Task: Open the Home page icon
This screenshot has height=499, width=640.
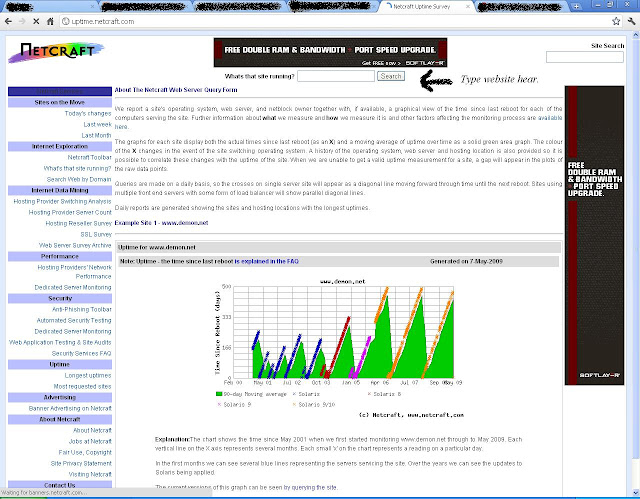Action: (50, 21)
